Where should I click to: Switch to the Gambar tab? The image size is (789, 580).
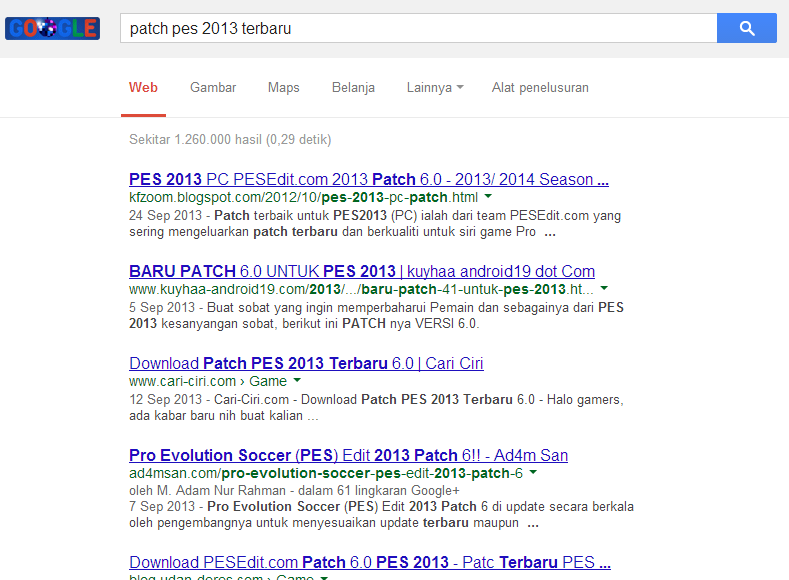[x=213, y=87]
